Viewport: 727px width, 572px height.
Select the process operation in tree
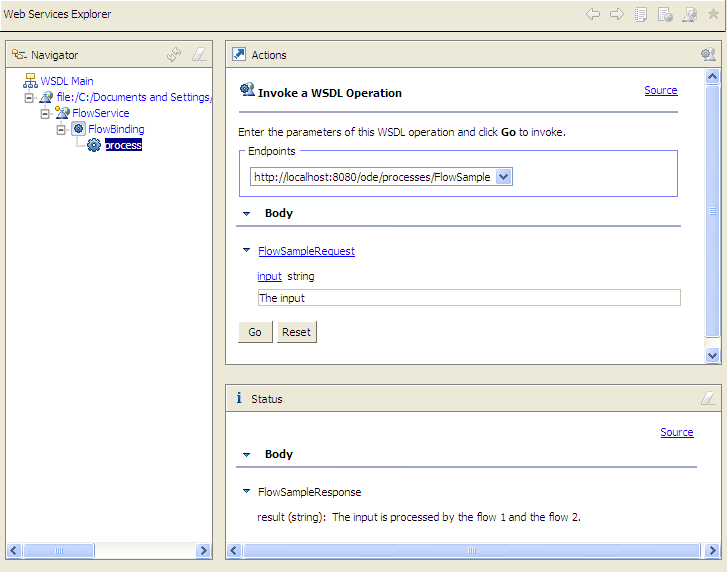click(123, 145)
